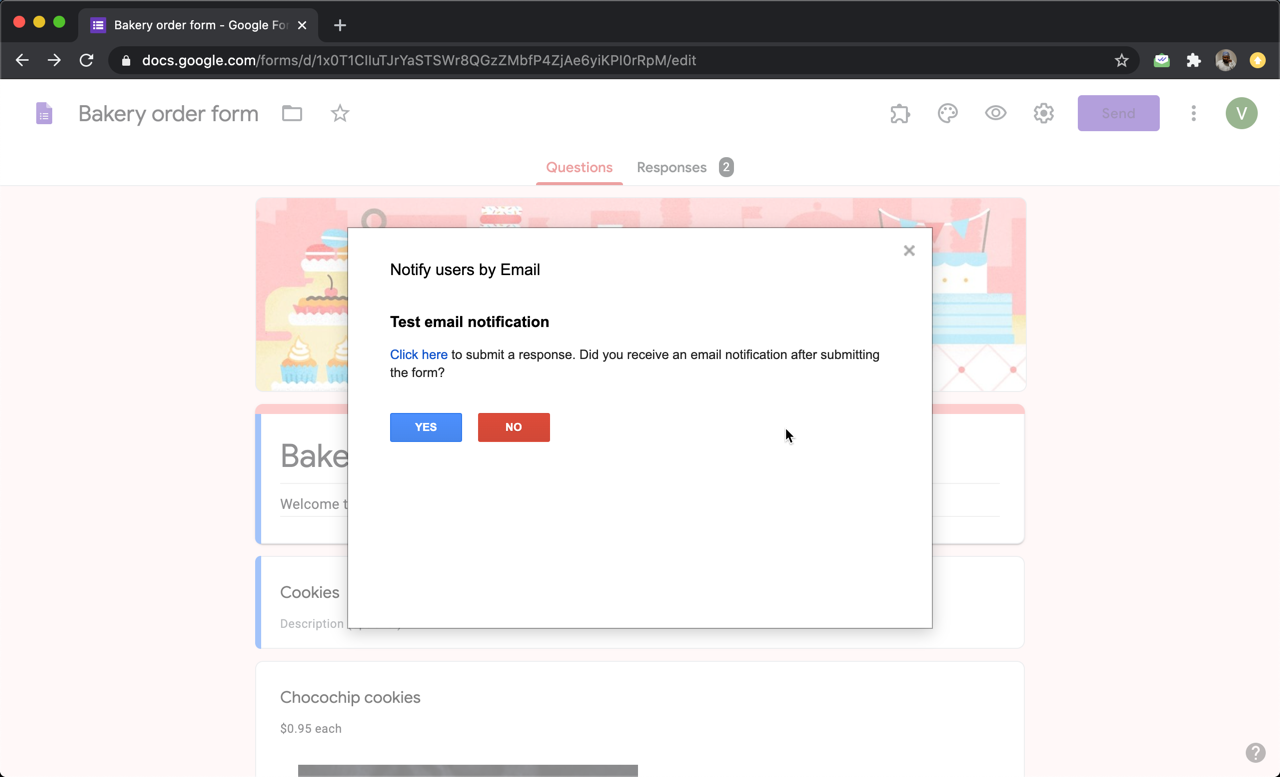1280x777 pixels.
Task: Preview the form using the eye icon
Action: 995,113
